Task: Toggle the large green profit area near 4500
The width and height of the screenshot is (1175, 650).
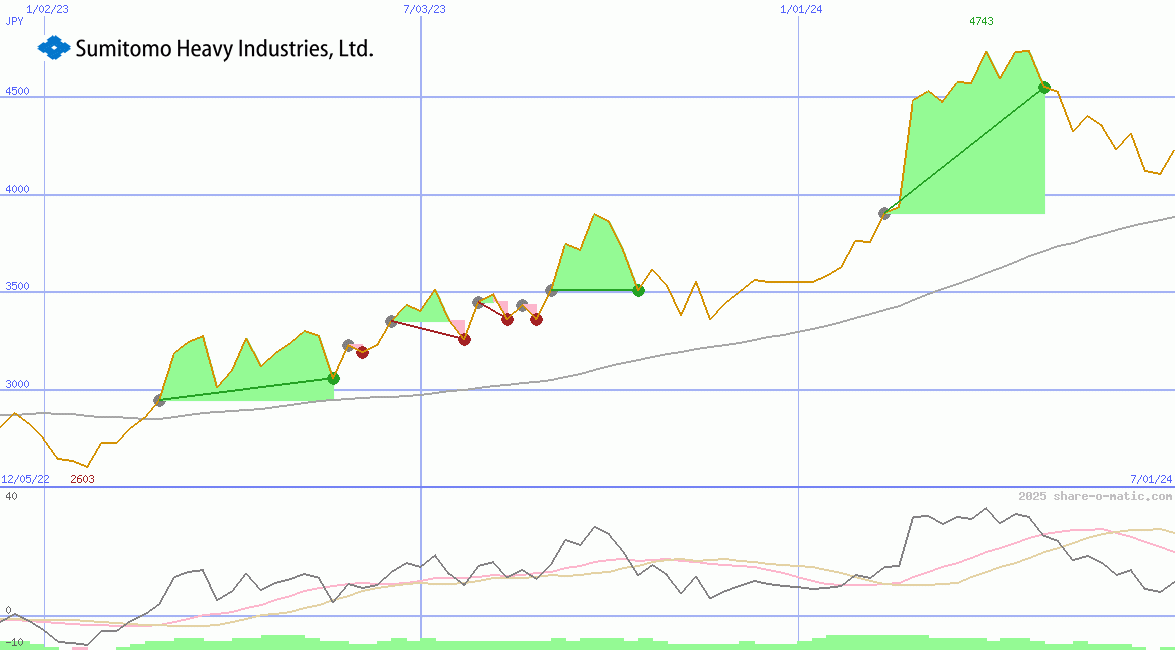Action: click(970, 150)
